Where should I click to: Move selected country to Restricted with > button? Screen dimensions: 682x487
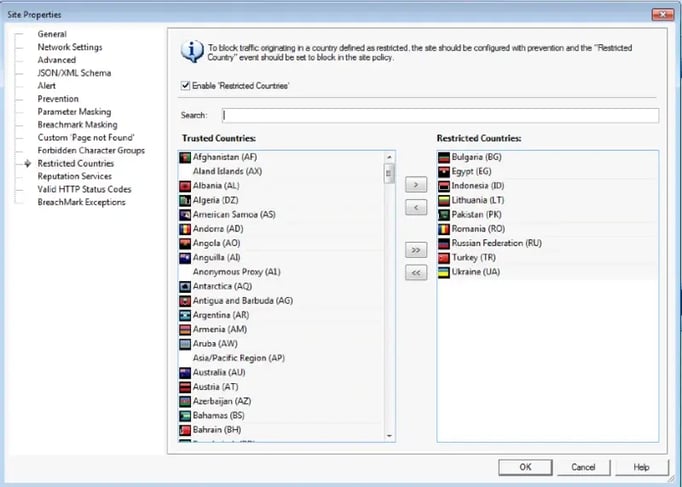(x=415, y=184)
